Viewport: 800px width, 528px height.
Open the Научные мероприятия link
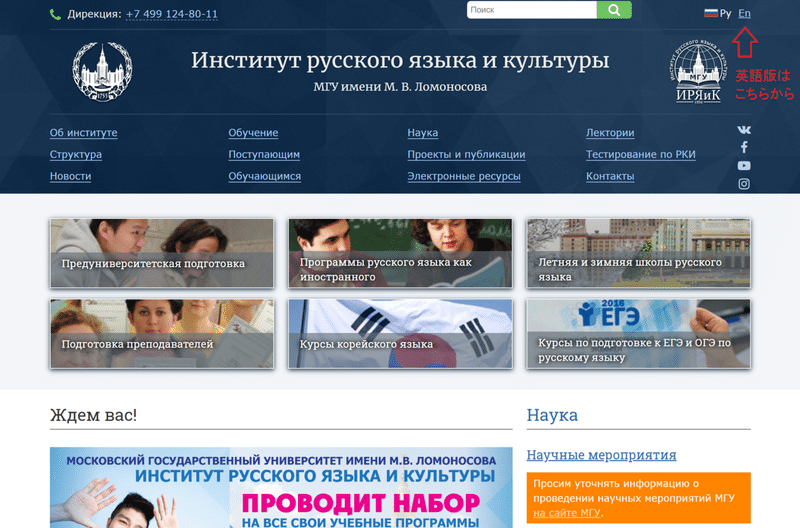click(x=602, y=455)
